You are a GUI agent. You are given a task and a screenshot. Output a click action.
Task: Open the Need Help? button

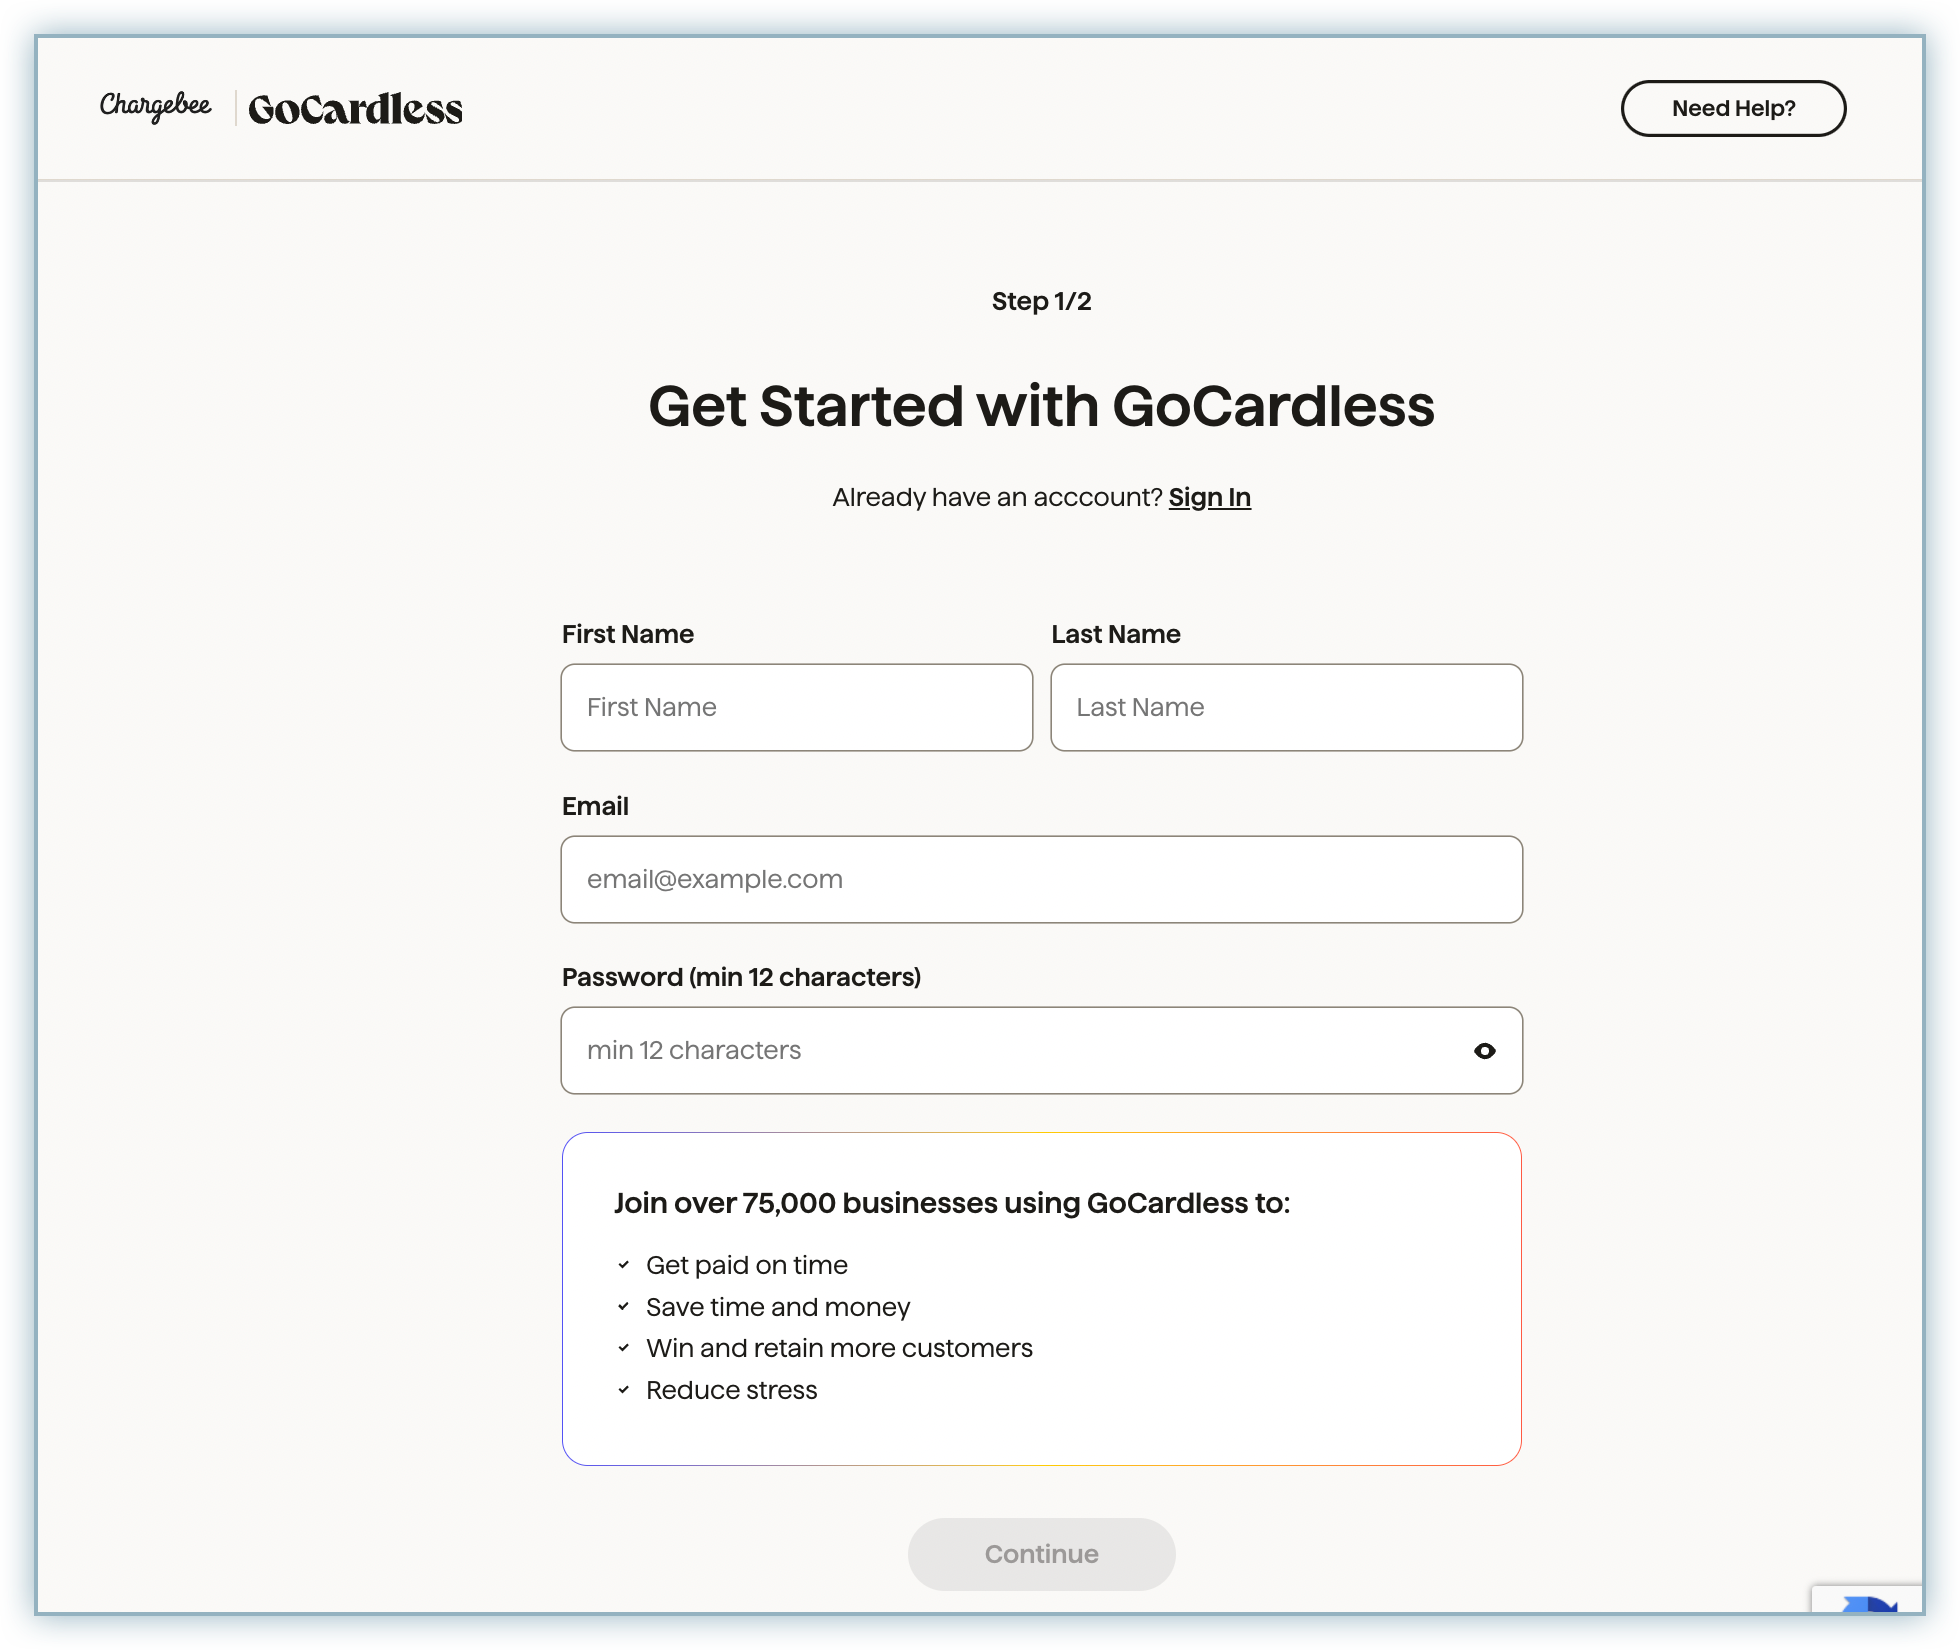click(x=1732, y=108)
